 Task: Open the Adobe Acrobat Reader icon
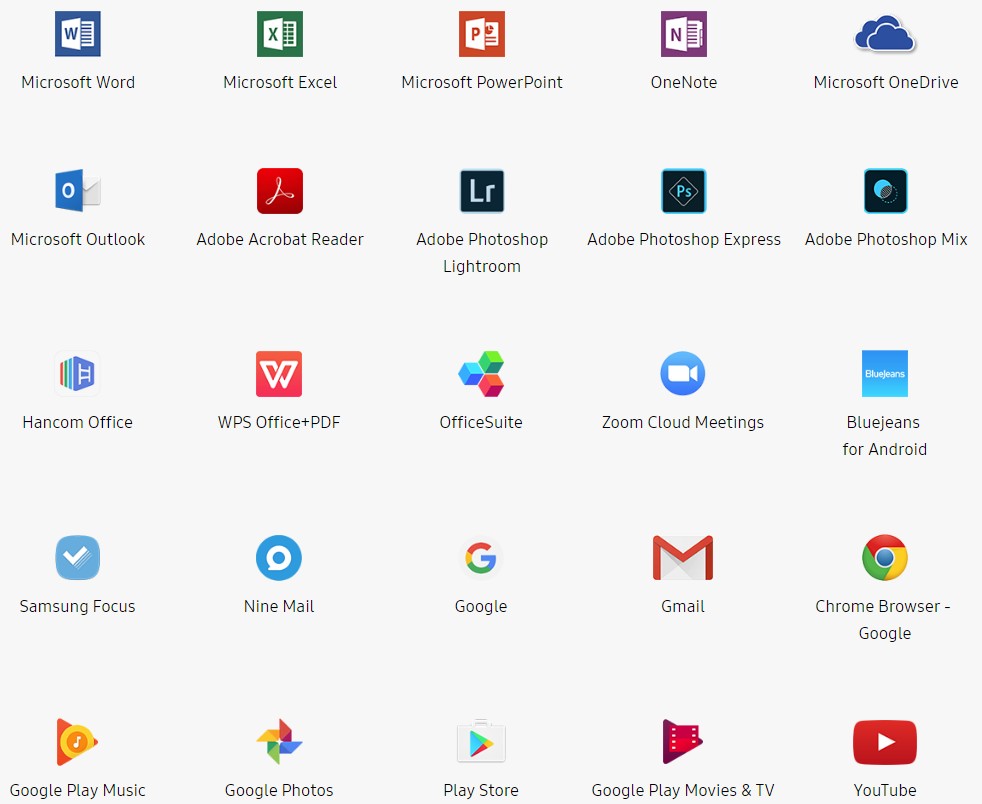[280, 190]
